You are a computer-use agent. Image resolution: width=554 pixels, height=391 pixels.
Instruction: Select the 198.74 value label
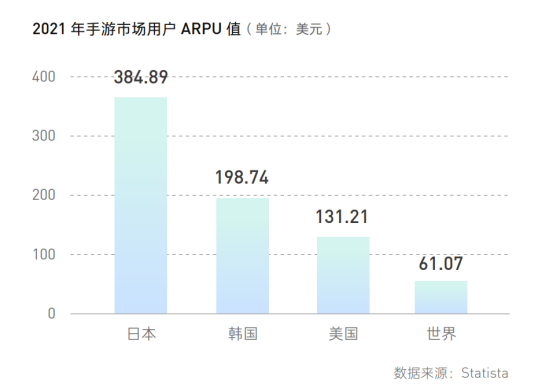(242, 177)
